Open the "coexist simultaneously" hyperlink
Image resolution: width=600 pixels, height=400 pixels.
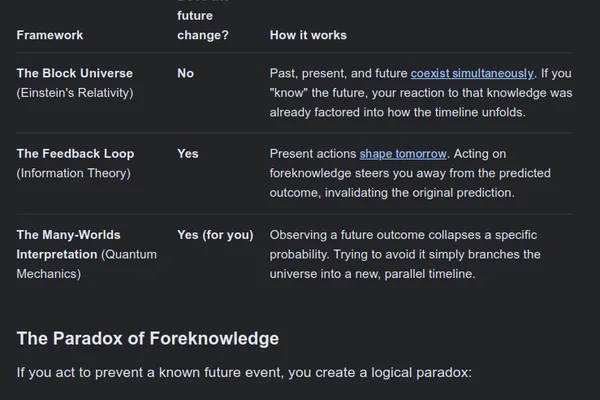click(472, 73)
